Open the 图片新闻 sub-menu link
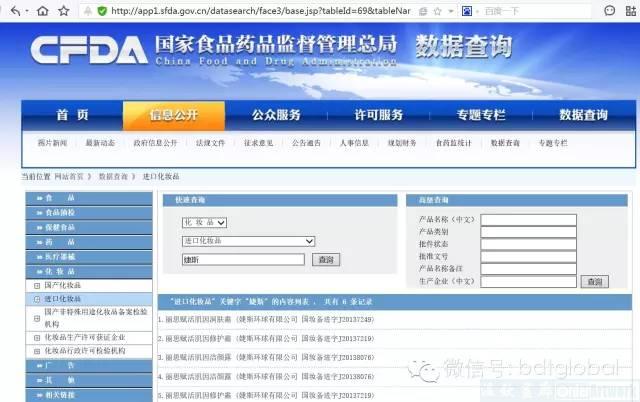This screenshot has height=402, width=640. tap(52, 143)
